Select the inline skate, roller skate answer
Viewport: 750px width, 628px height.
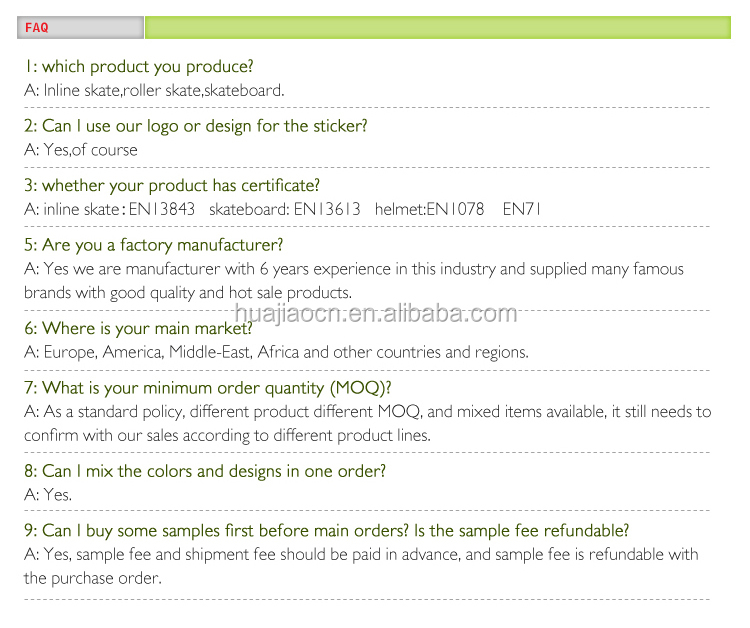pyautogui.click(x=154, y=90)
